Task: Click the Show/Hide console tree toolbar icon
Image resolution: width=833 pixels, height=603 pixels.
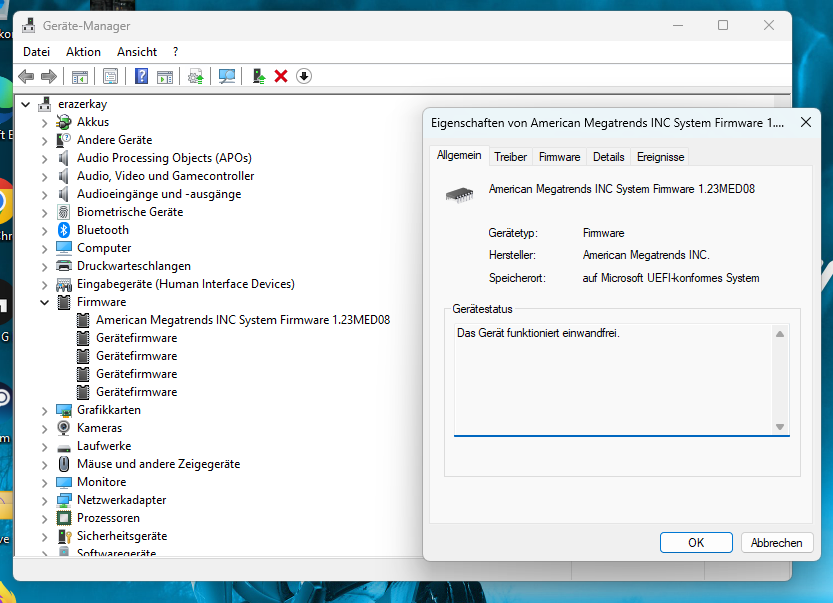Action: (79, 76)
